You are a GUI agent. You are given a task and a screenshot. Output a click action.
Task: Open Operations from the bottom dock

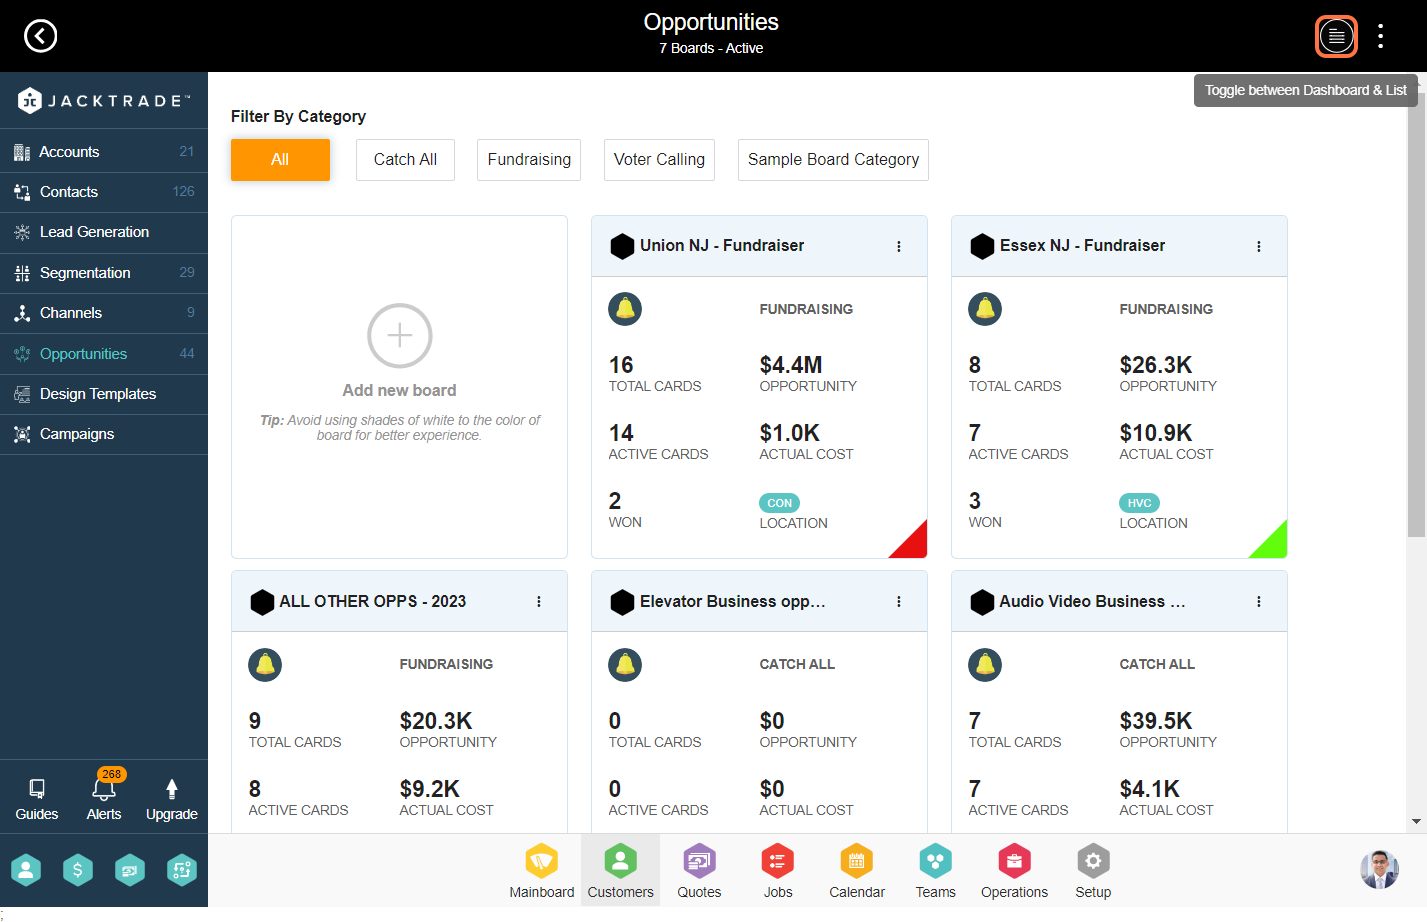pyautogui.click(x=1014, y=871)
